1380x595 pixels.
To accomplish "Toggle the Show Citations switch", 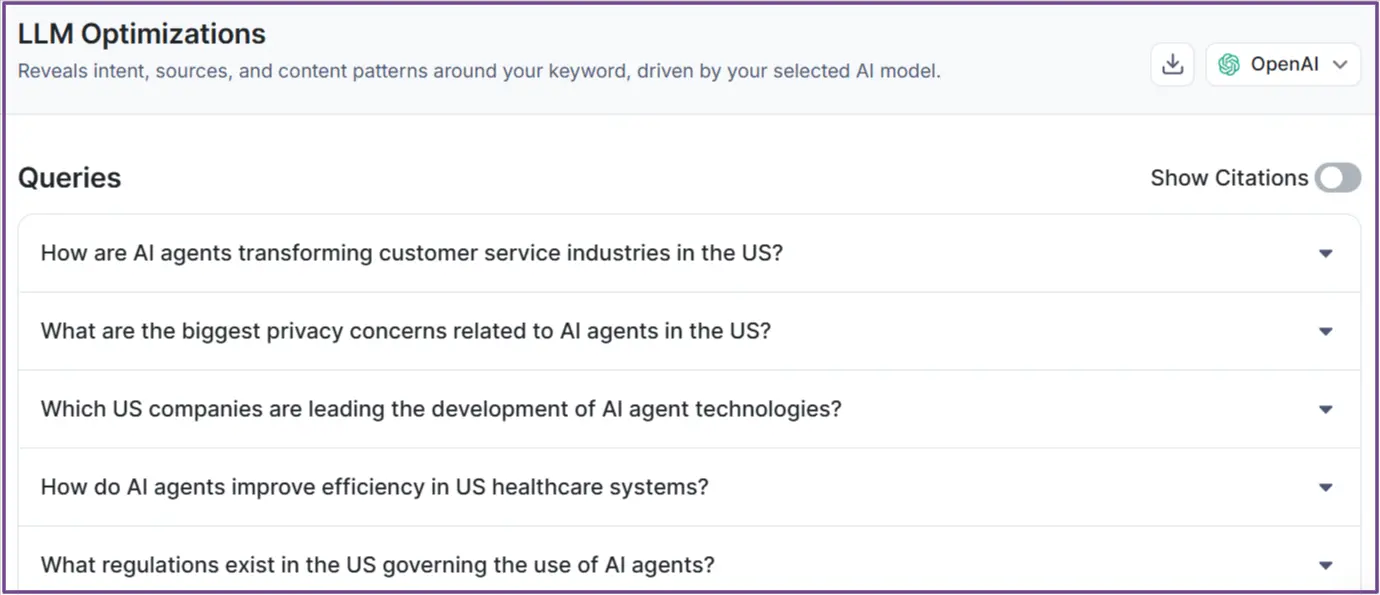I will tap(1337, 178).
